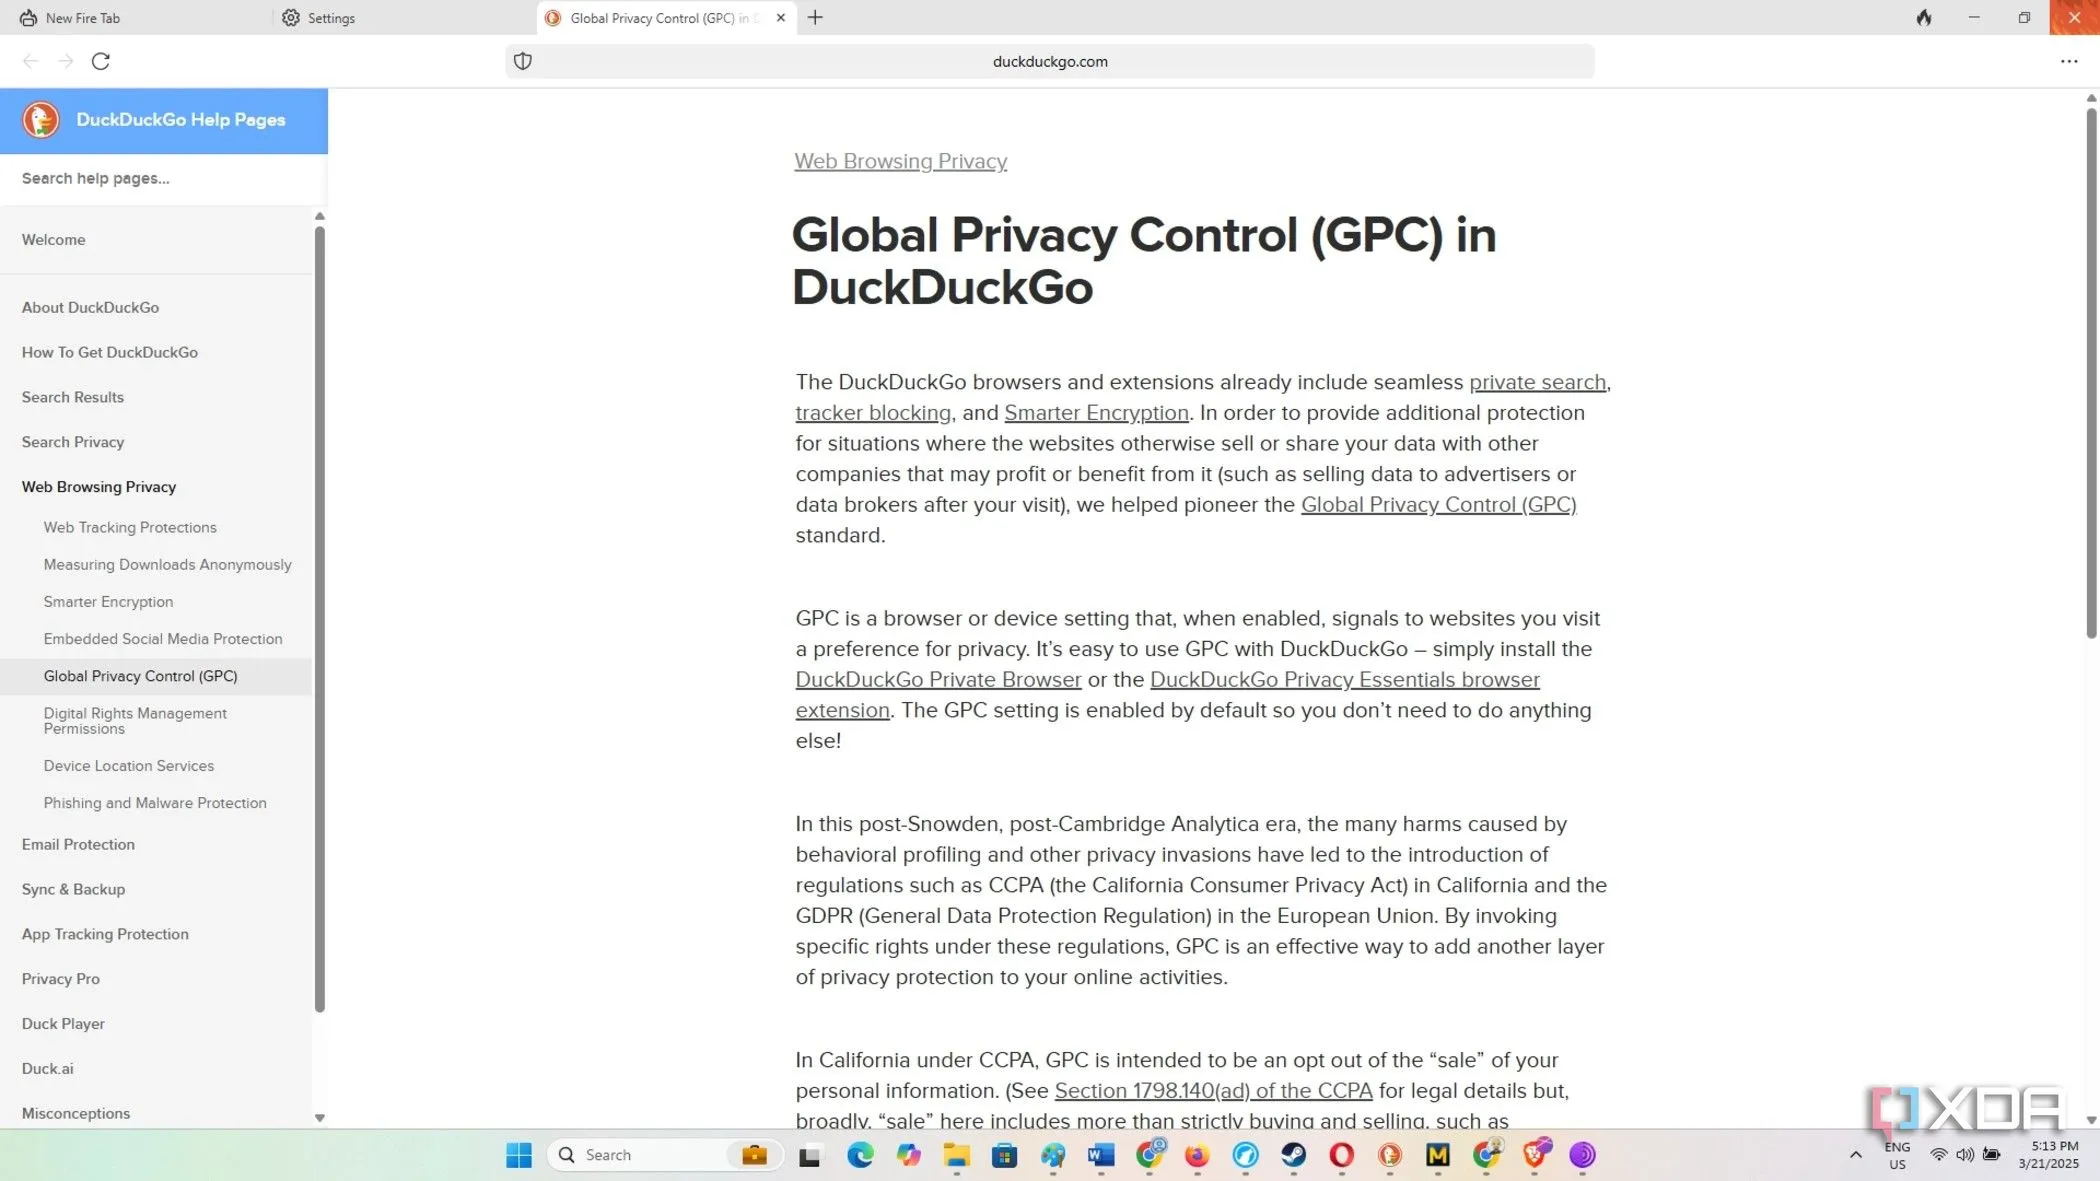Expand App Tracking Protection section

[x=105, y=934]
